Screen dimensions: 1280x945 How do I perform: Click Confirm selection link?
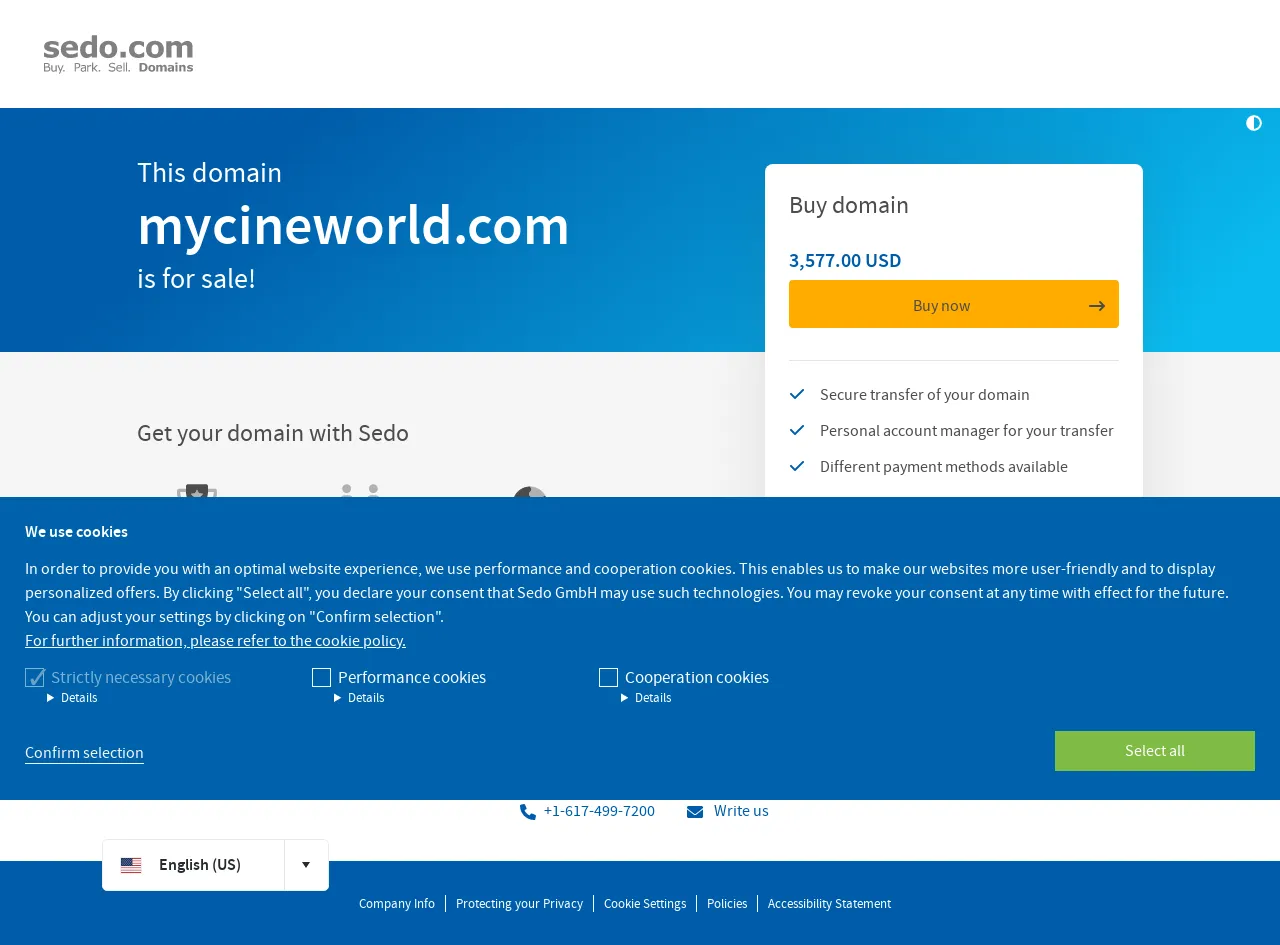[84, 753]
